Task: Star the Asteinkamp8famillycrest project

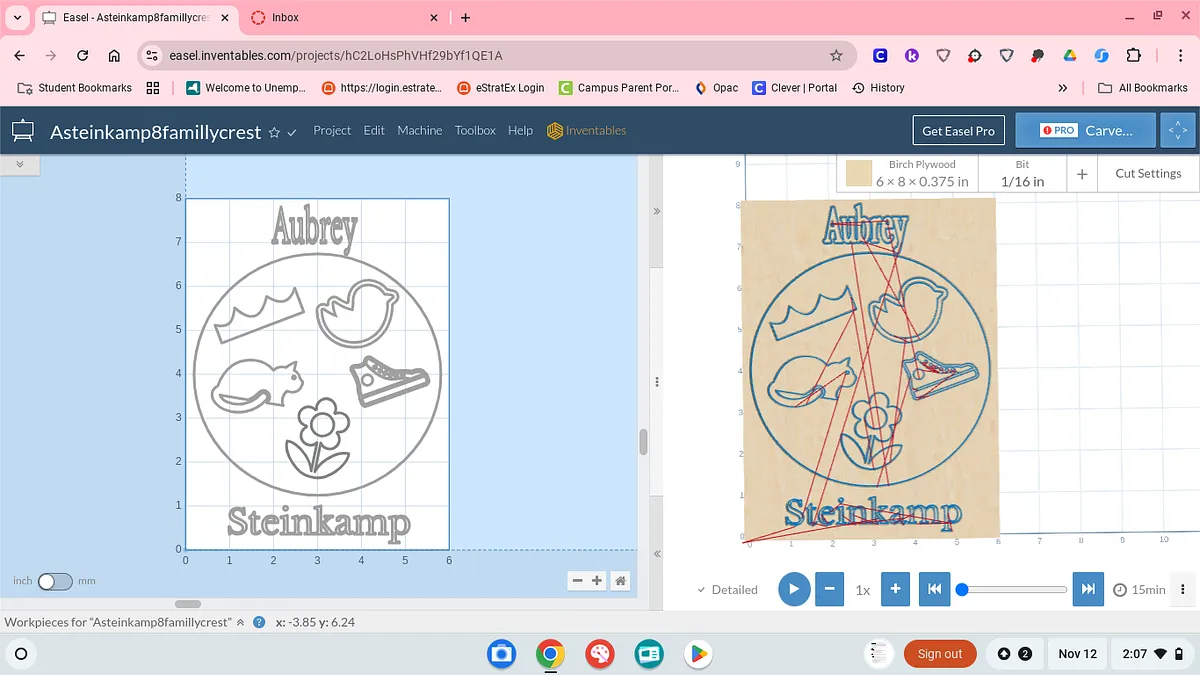Action: coord(274,132)
